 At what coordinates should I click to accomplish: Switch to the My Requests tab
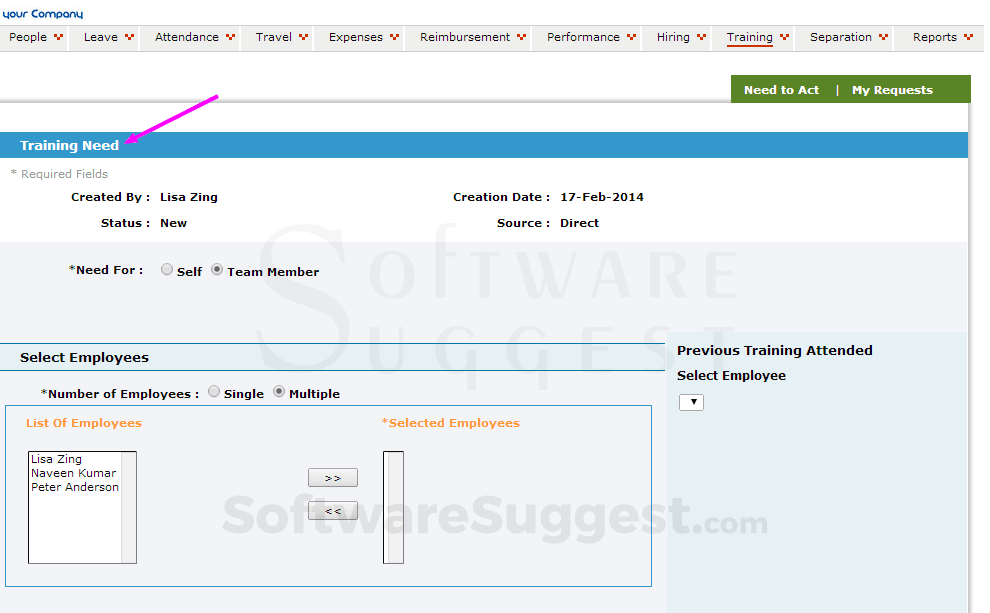tap(892, 89)
